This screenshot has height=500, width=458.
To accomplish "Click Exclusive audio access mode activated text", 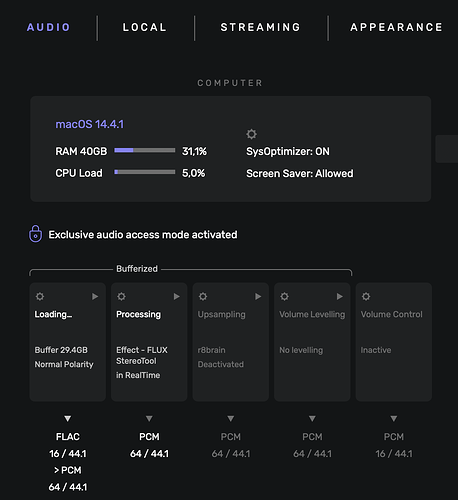I will [x=143, y=235].
